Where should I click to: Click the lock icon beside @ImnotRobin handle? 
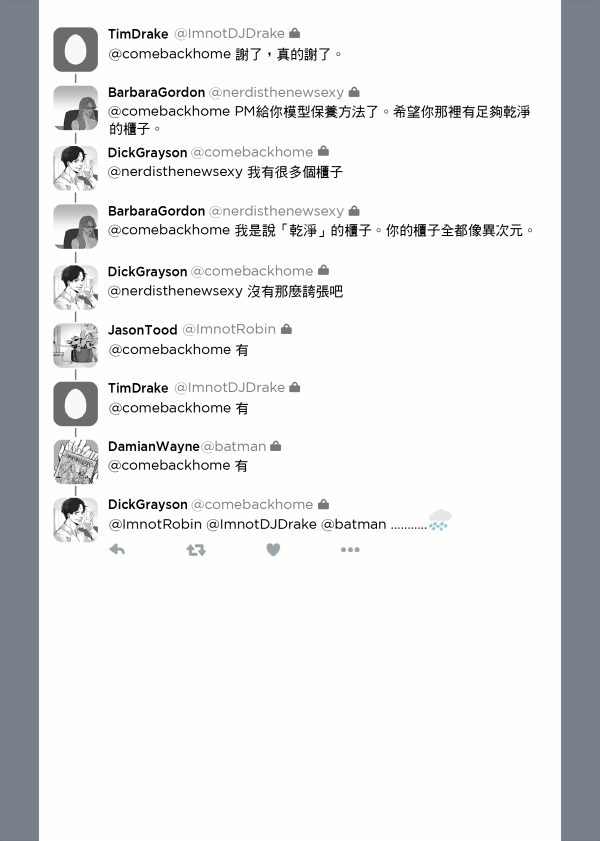tap(286, 329)
